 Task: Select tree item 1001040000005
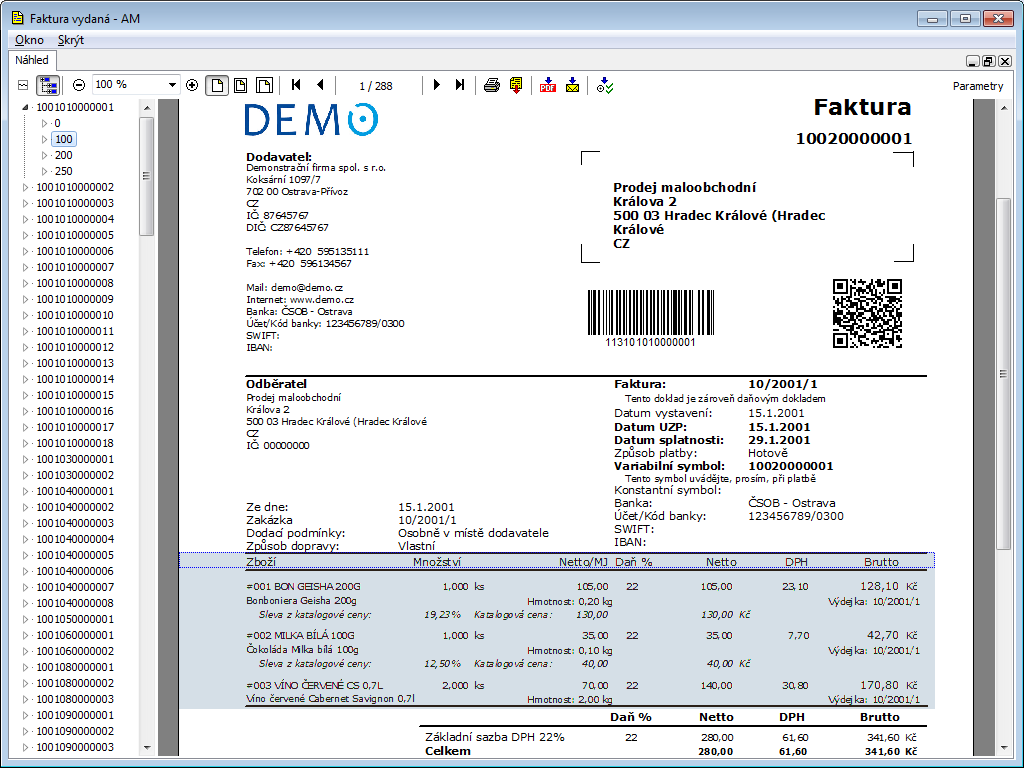(75, 555)
